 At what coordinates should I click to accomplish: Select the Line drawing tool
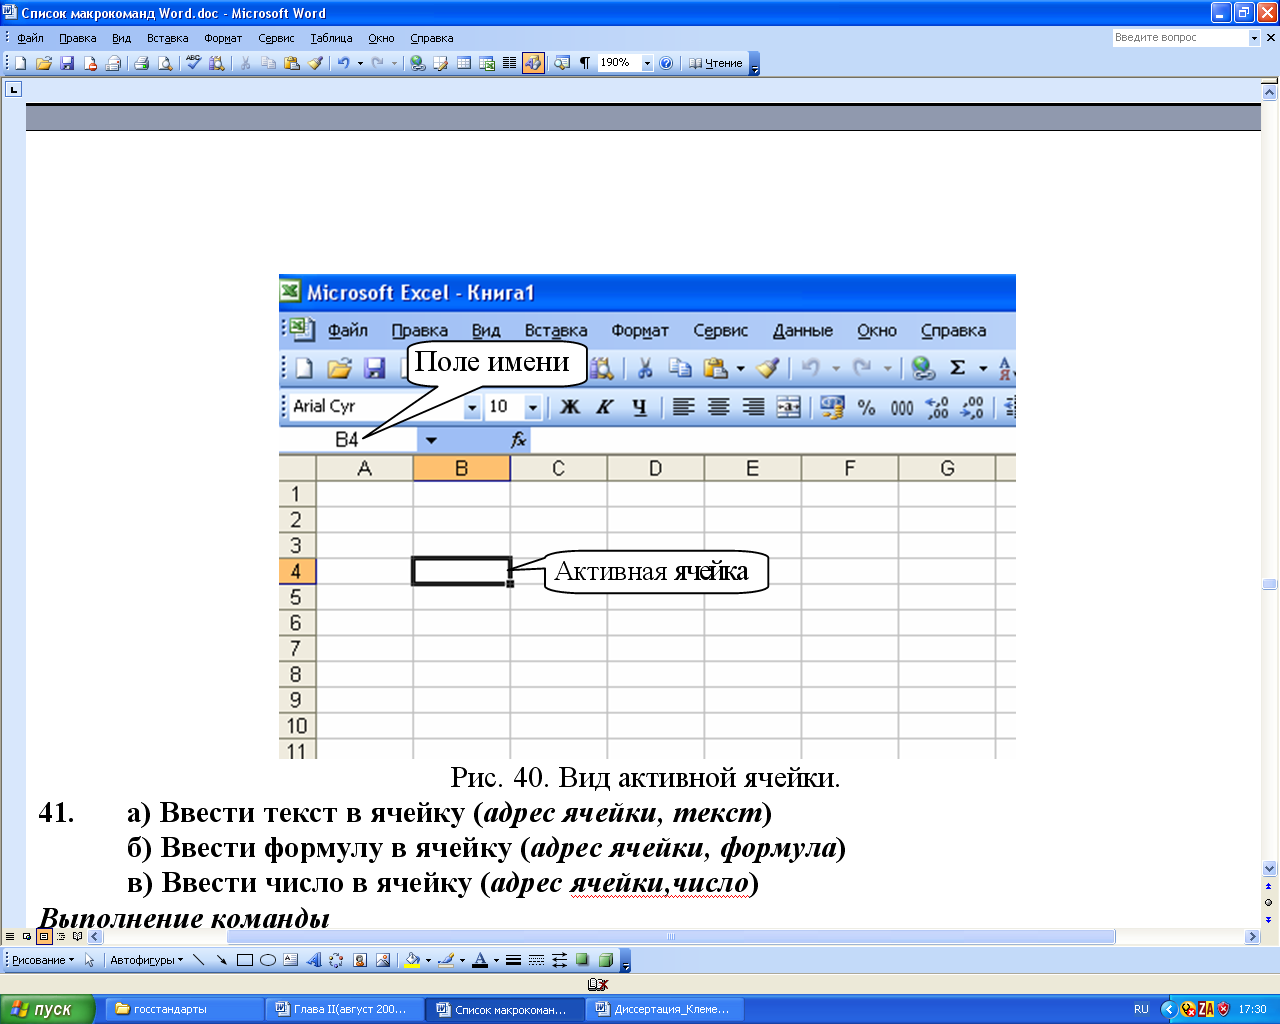tap(198, 960)
